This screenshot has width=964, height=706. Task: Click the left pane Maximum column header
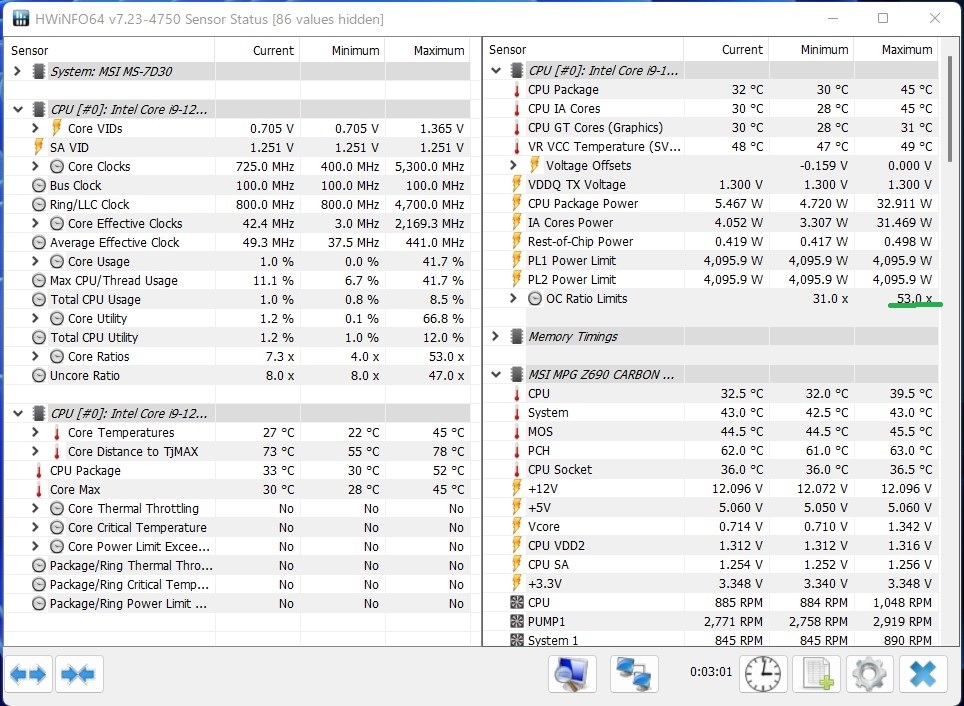[427, 50]
